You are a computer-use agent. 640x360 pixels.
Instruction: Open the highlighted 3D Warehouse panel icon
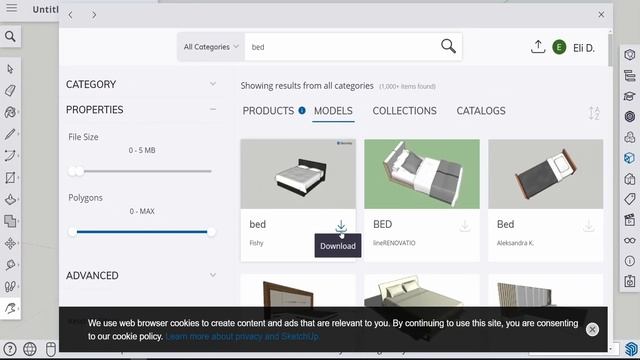[630, 158]
